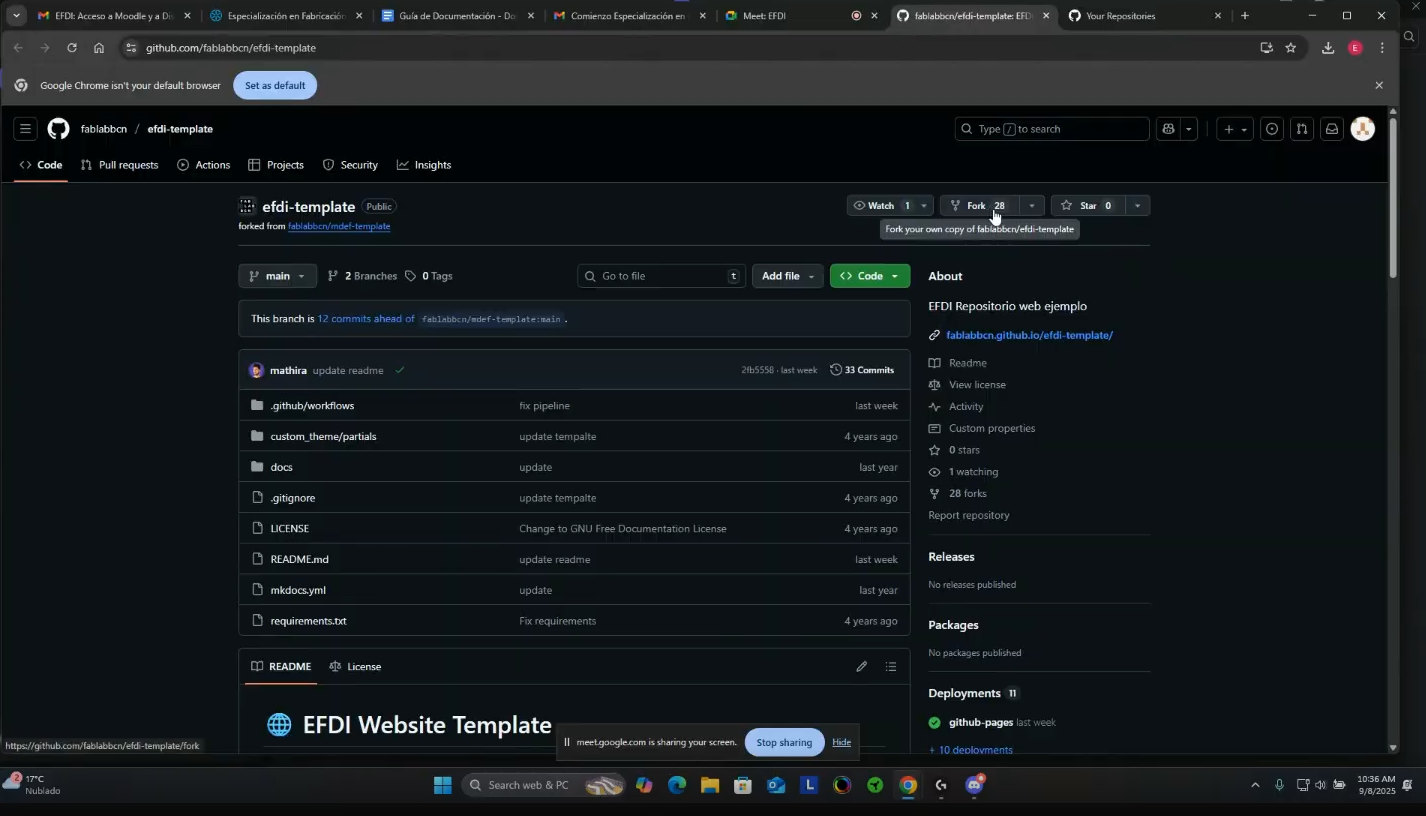The width and height of the screenshot is (1426, 816).
Task: Expand the main branch dropdown
Action: pos(277,276)
